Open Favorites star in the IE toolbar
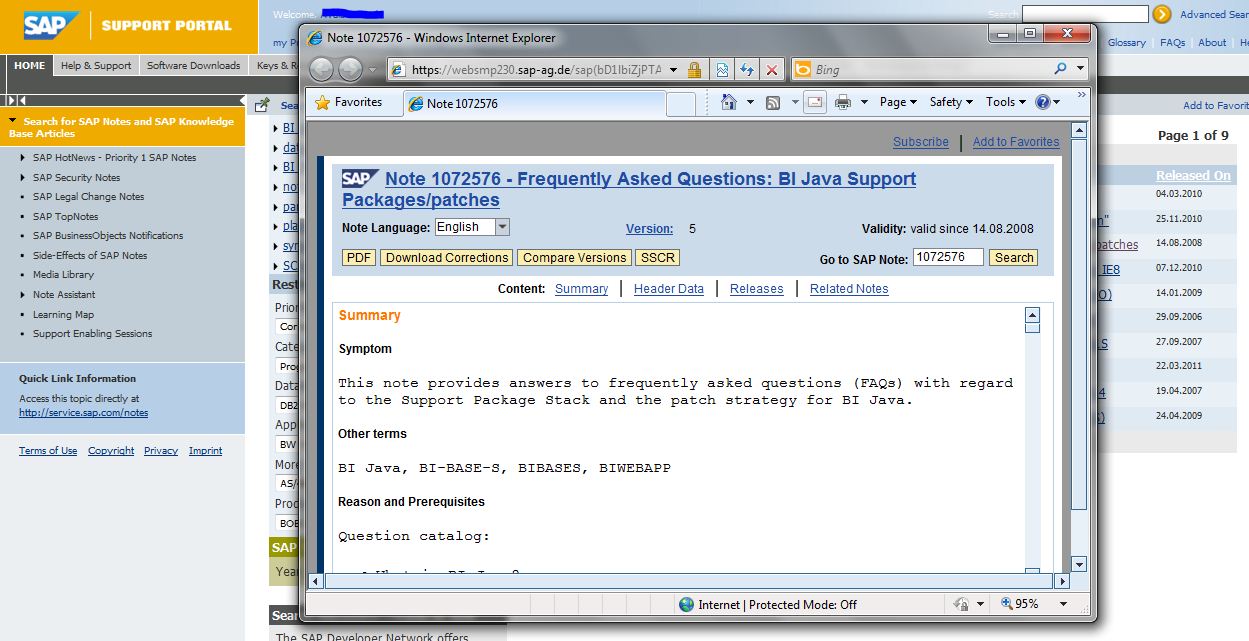1249x641 pixels. click(x=349, y=102)
